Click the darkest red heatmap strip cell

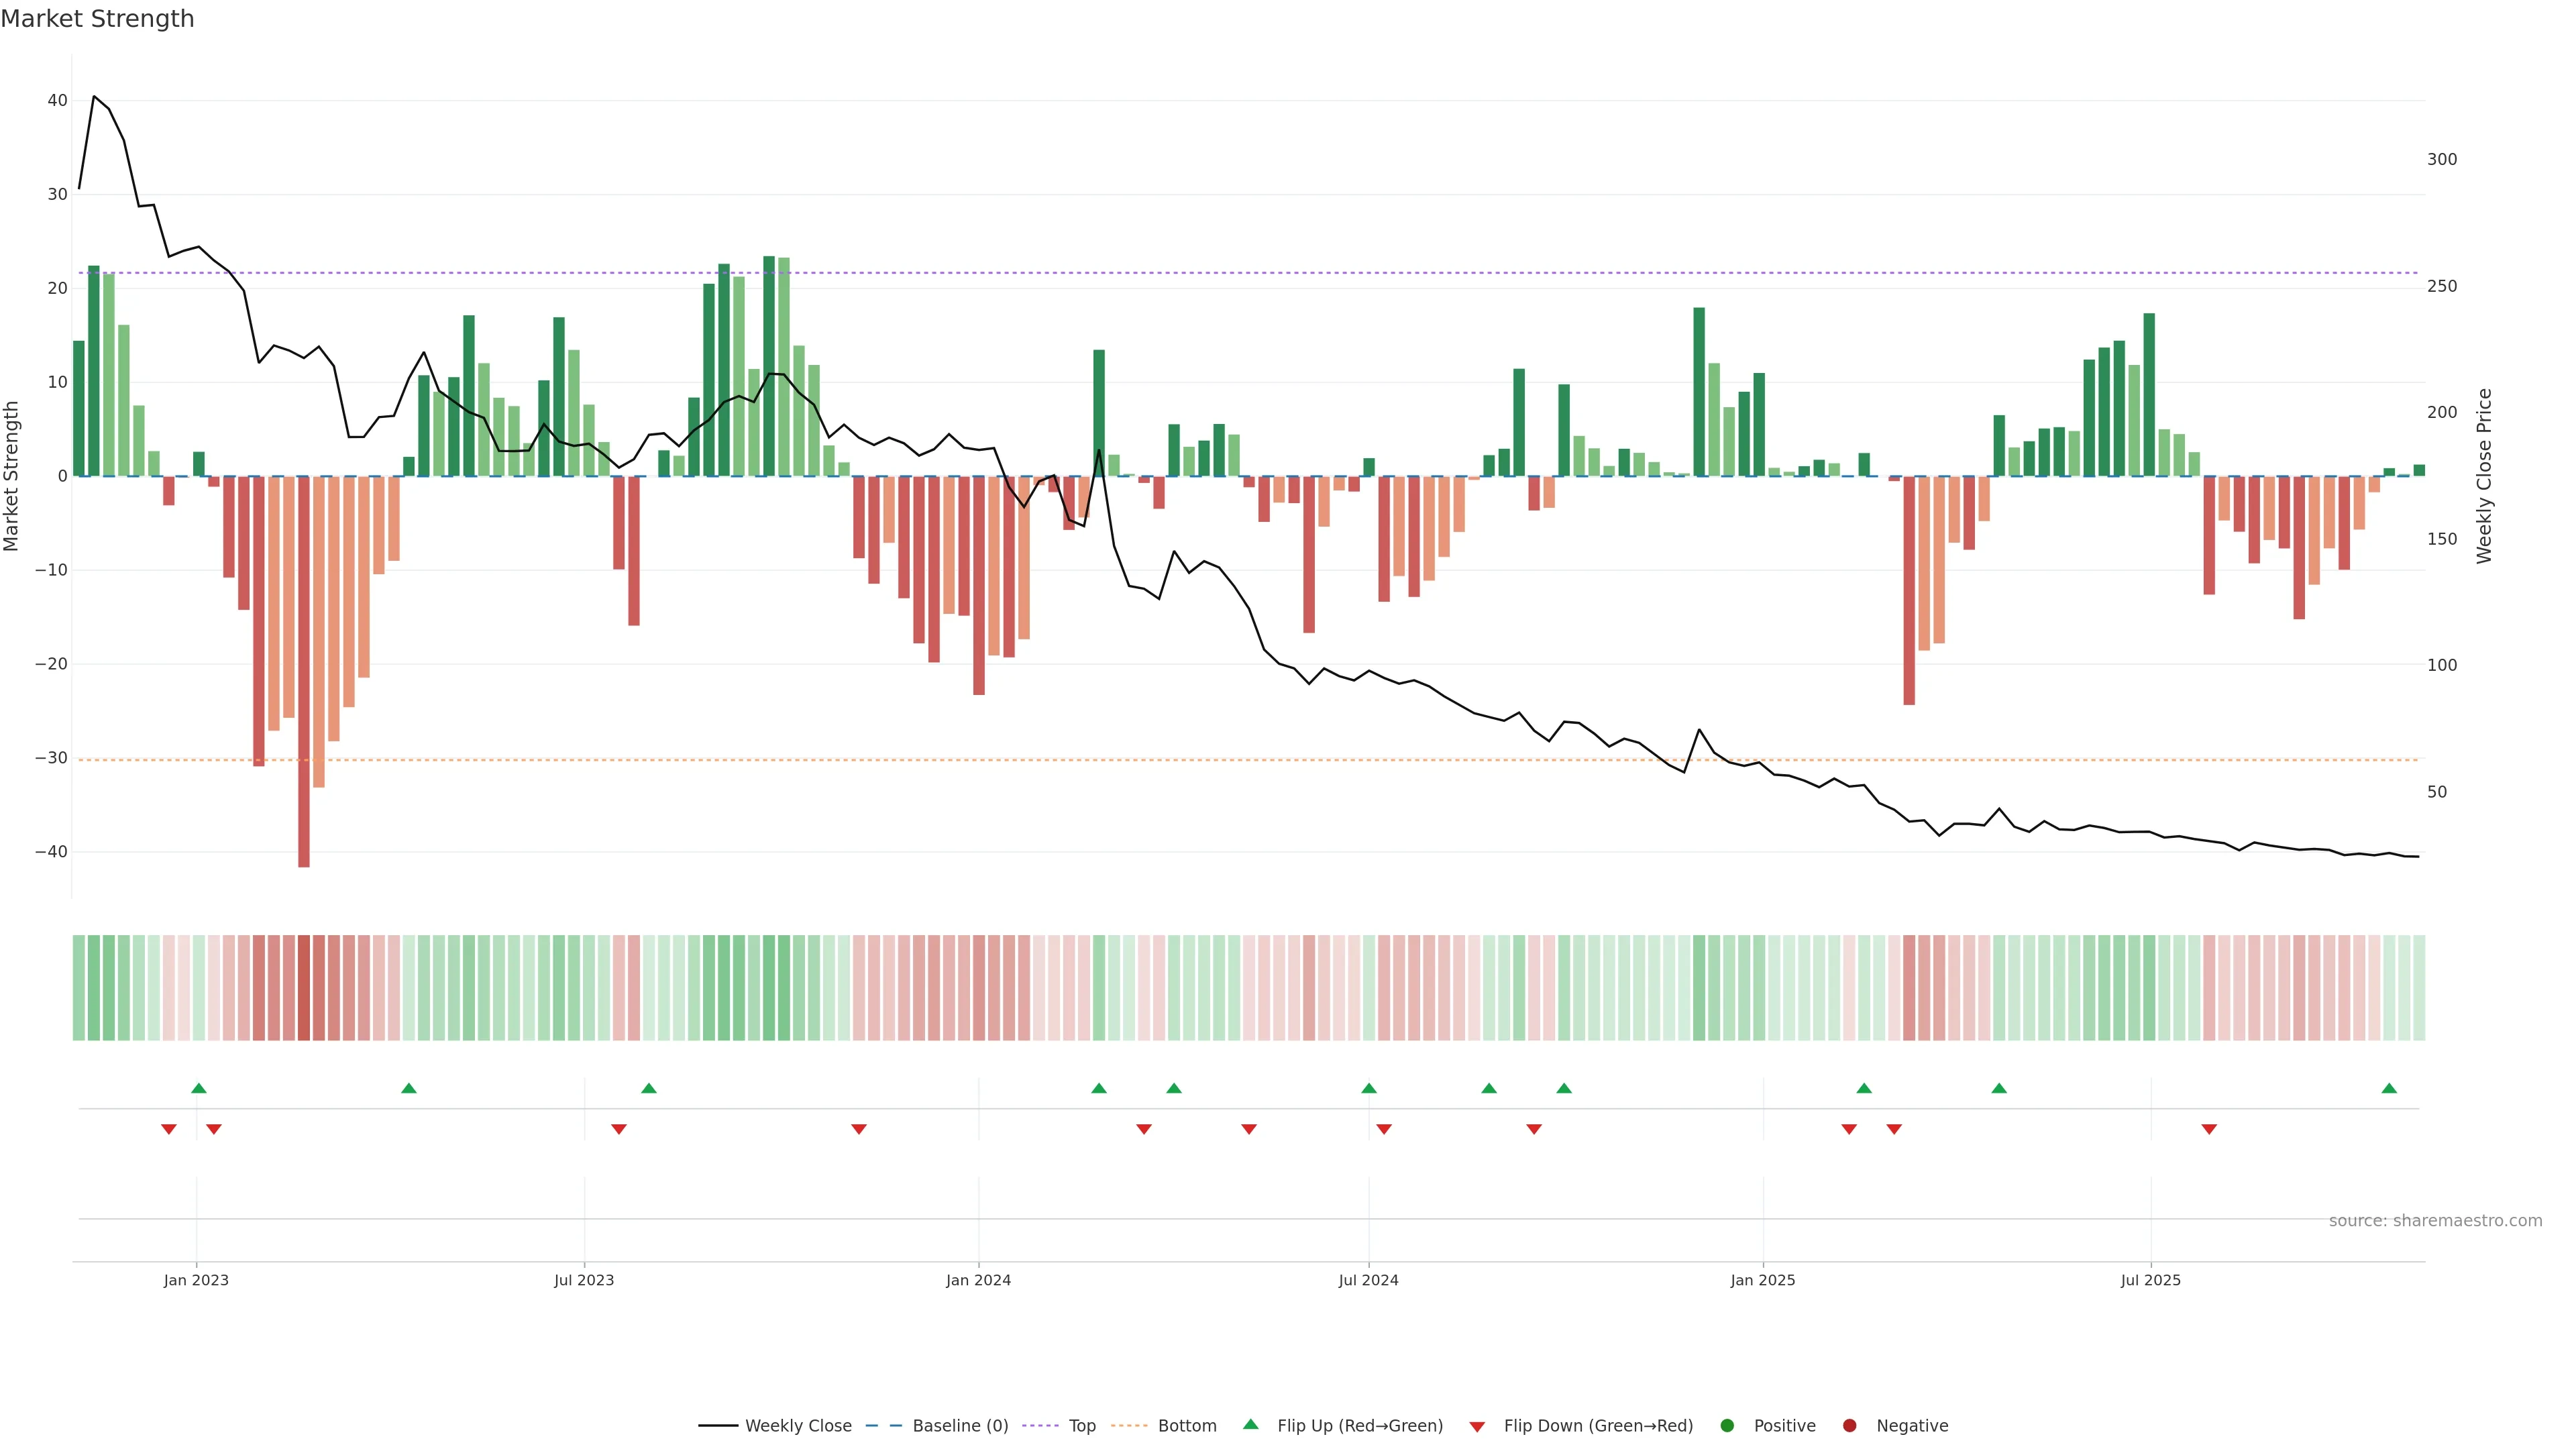pyautogui.click(x=304, y=988)
